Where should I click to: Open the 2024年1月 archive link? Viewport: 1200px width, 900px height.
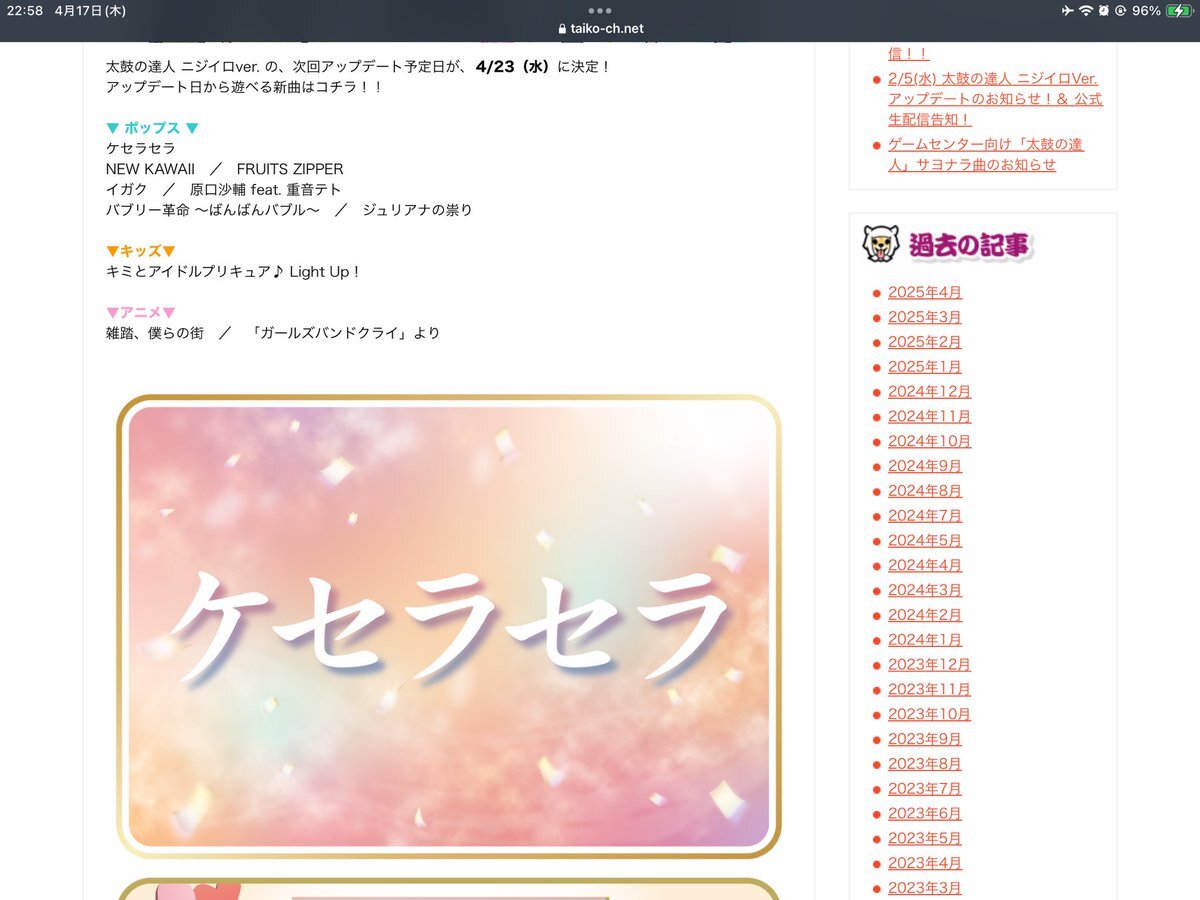pyautogui.click(x=924, y=640)
